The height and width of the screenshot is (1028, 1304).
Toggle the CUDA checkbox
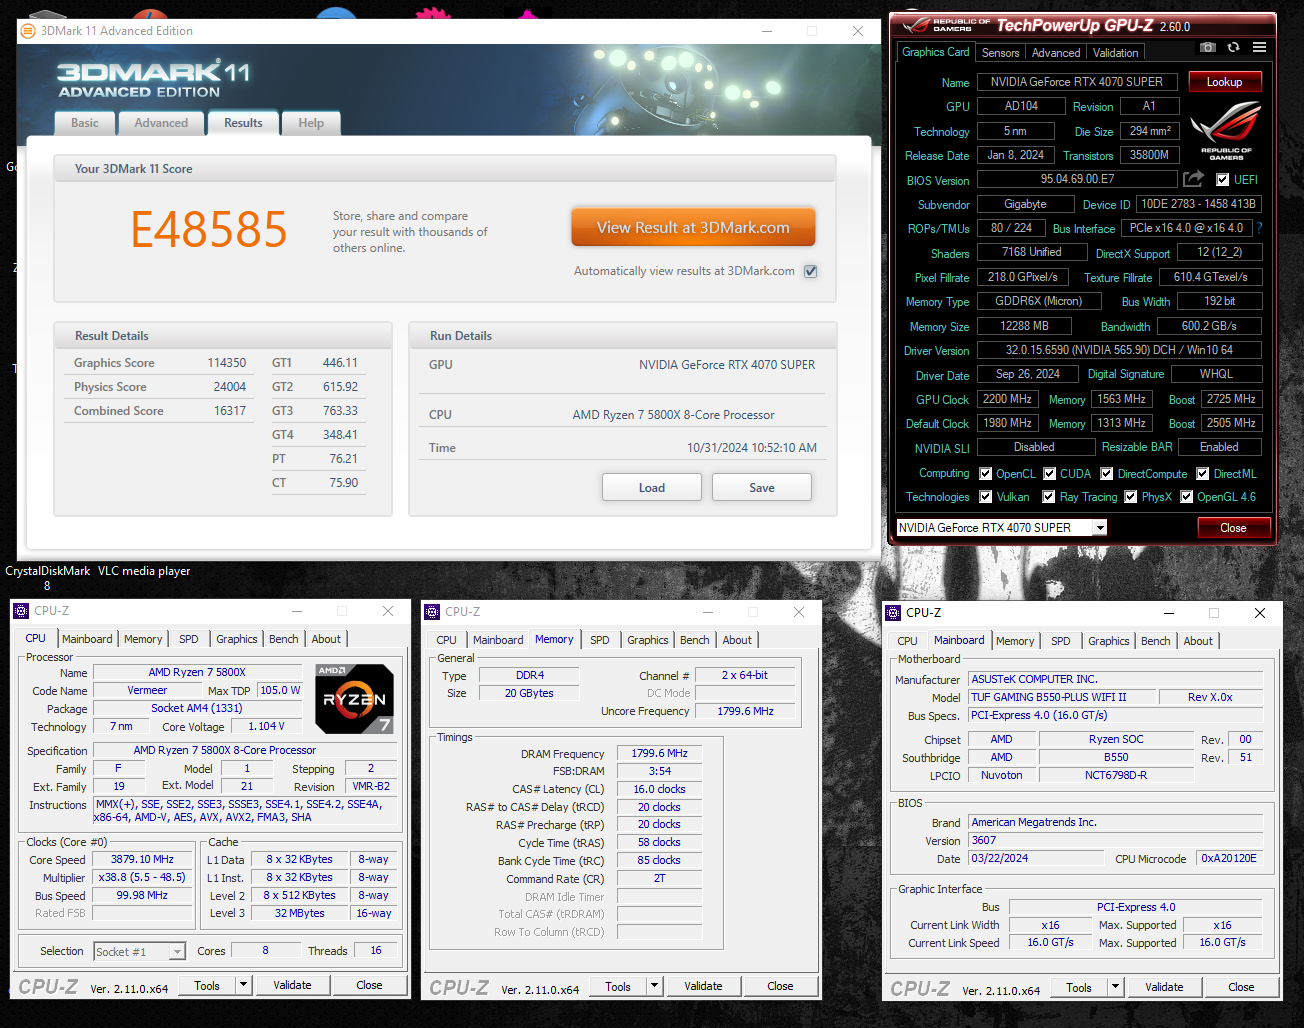[x=1050, y=474]
